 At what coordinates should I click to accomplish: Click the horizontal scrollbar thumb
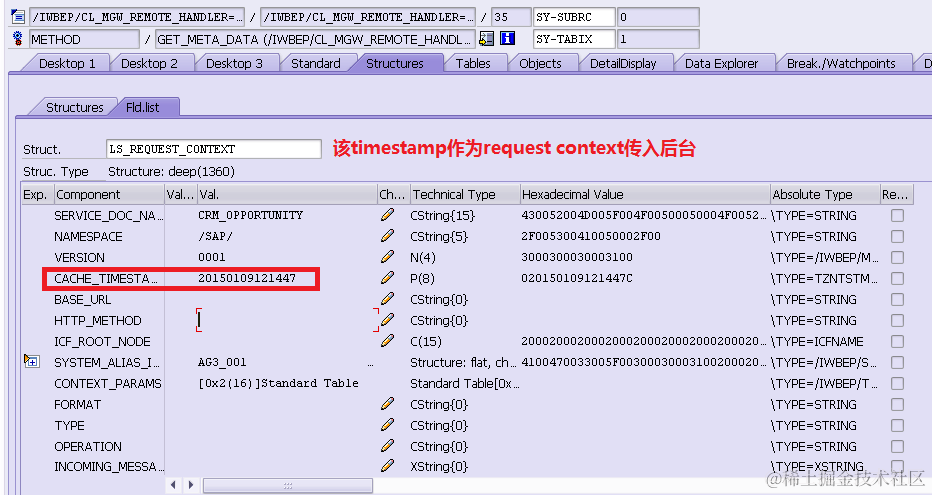288,485
